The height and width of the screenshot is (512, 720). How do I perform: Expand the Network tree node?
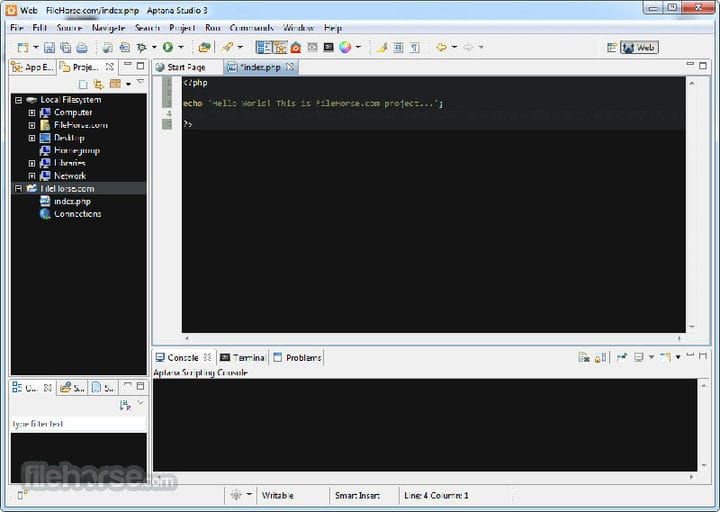32,176
